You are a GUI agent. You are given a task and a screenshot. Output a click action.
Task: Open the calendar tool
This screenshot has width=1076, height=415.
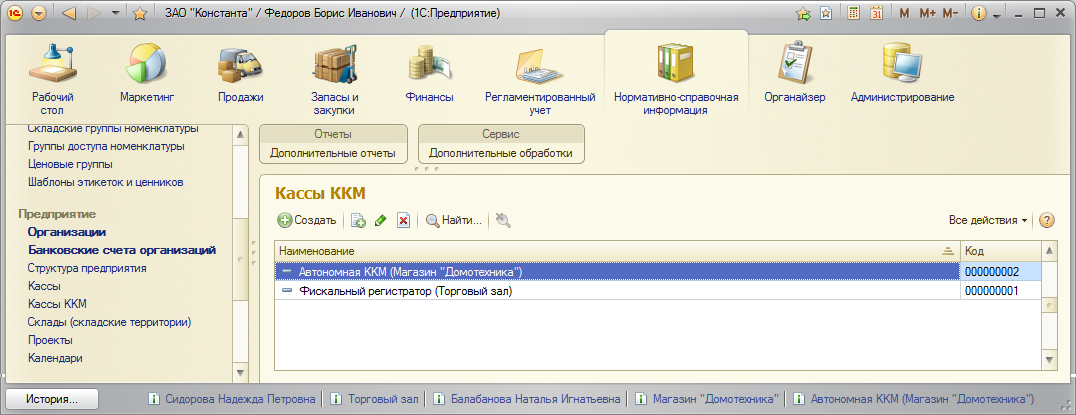pos(876,13)
